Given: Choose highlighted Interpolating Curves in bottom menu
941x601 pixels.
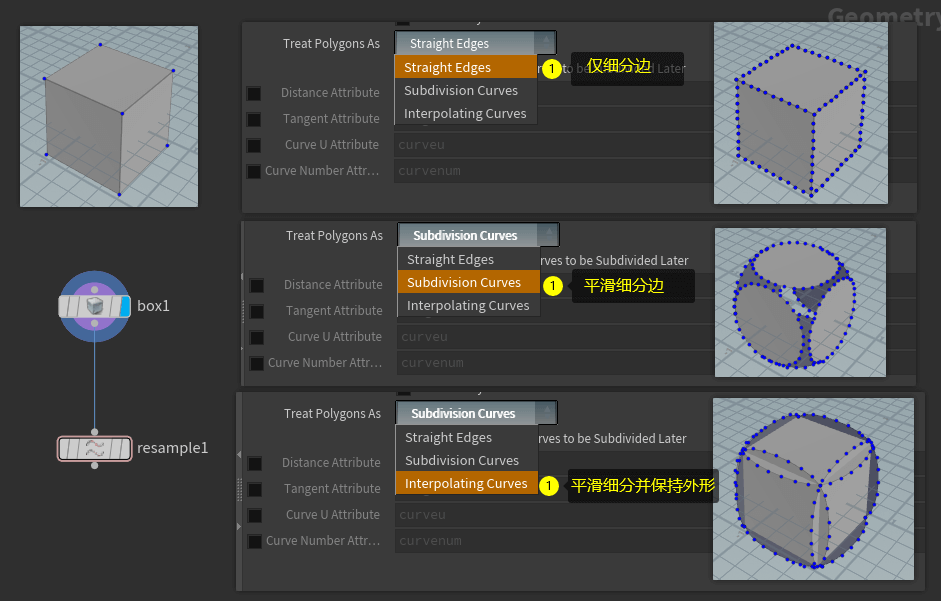Looking at the screenshot, I should [x=467, y=483].
